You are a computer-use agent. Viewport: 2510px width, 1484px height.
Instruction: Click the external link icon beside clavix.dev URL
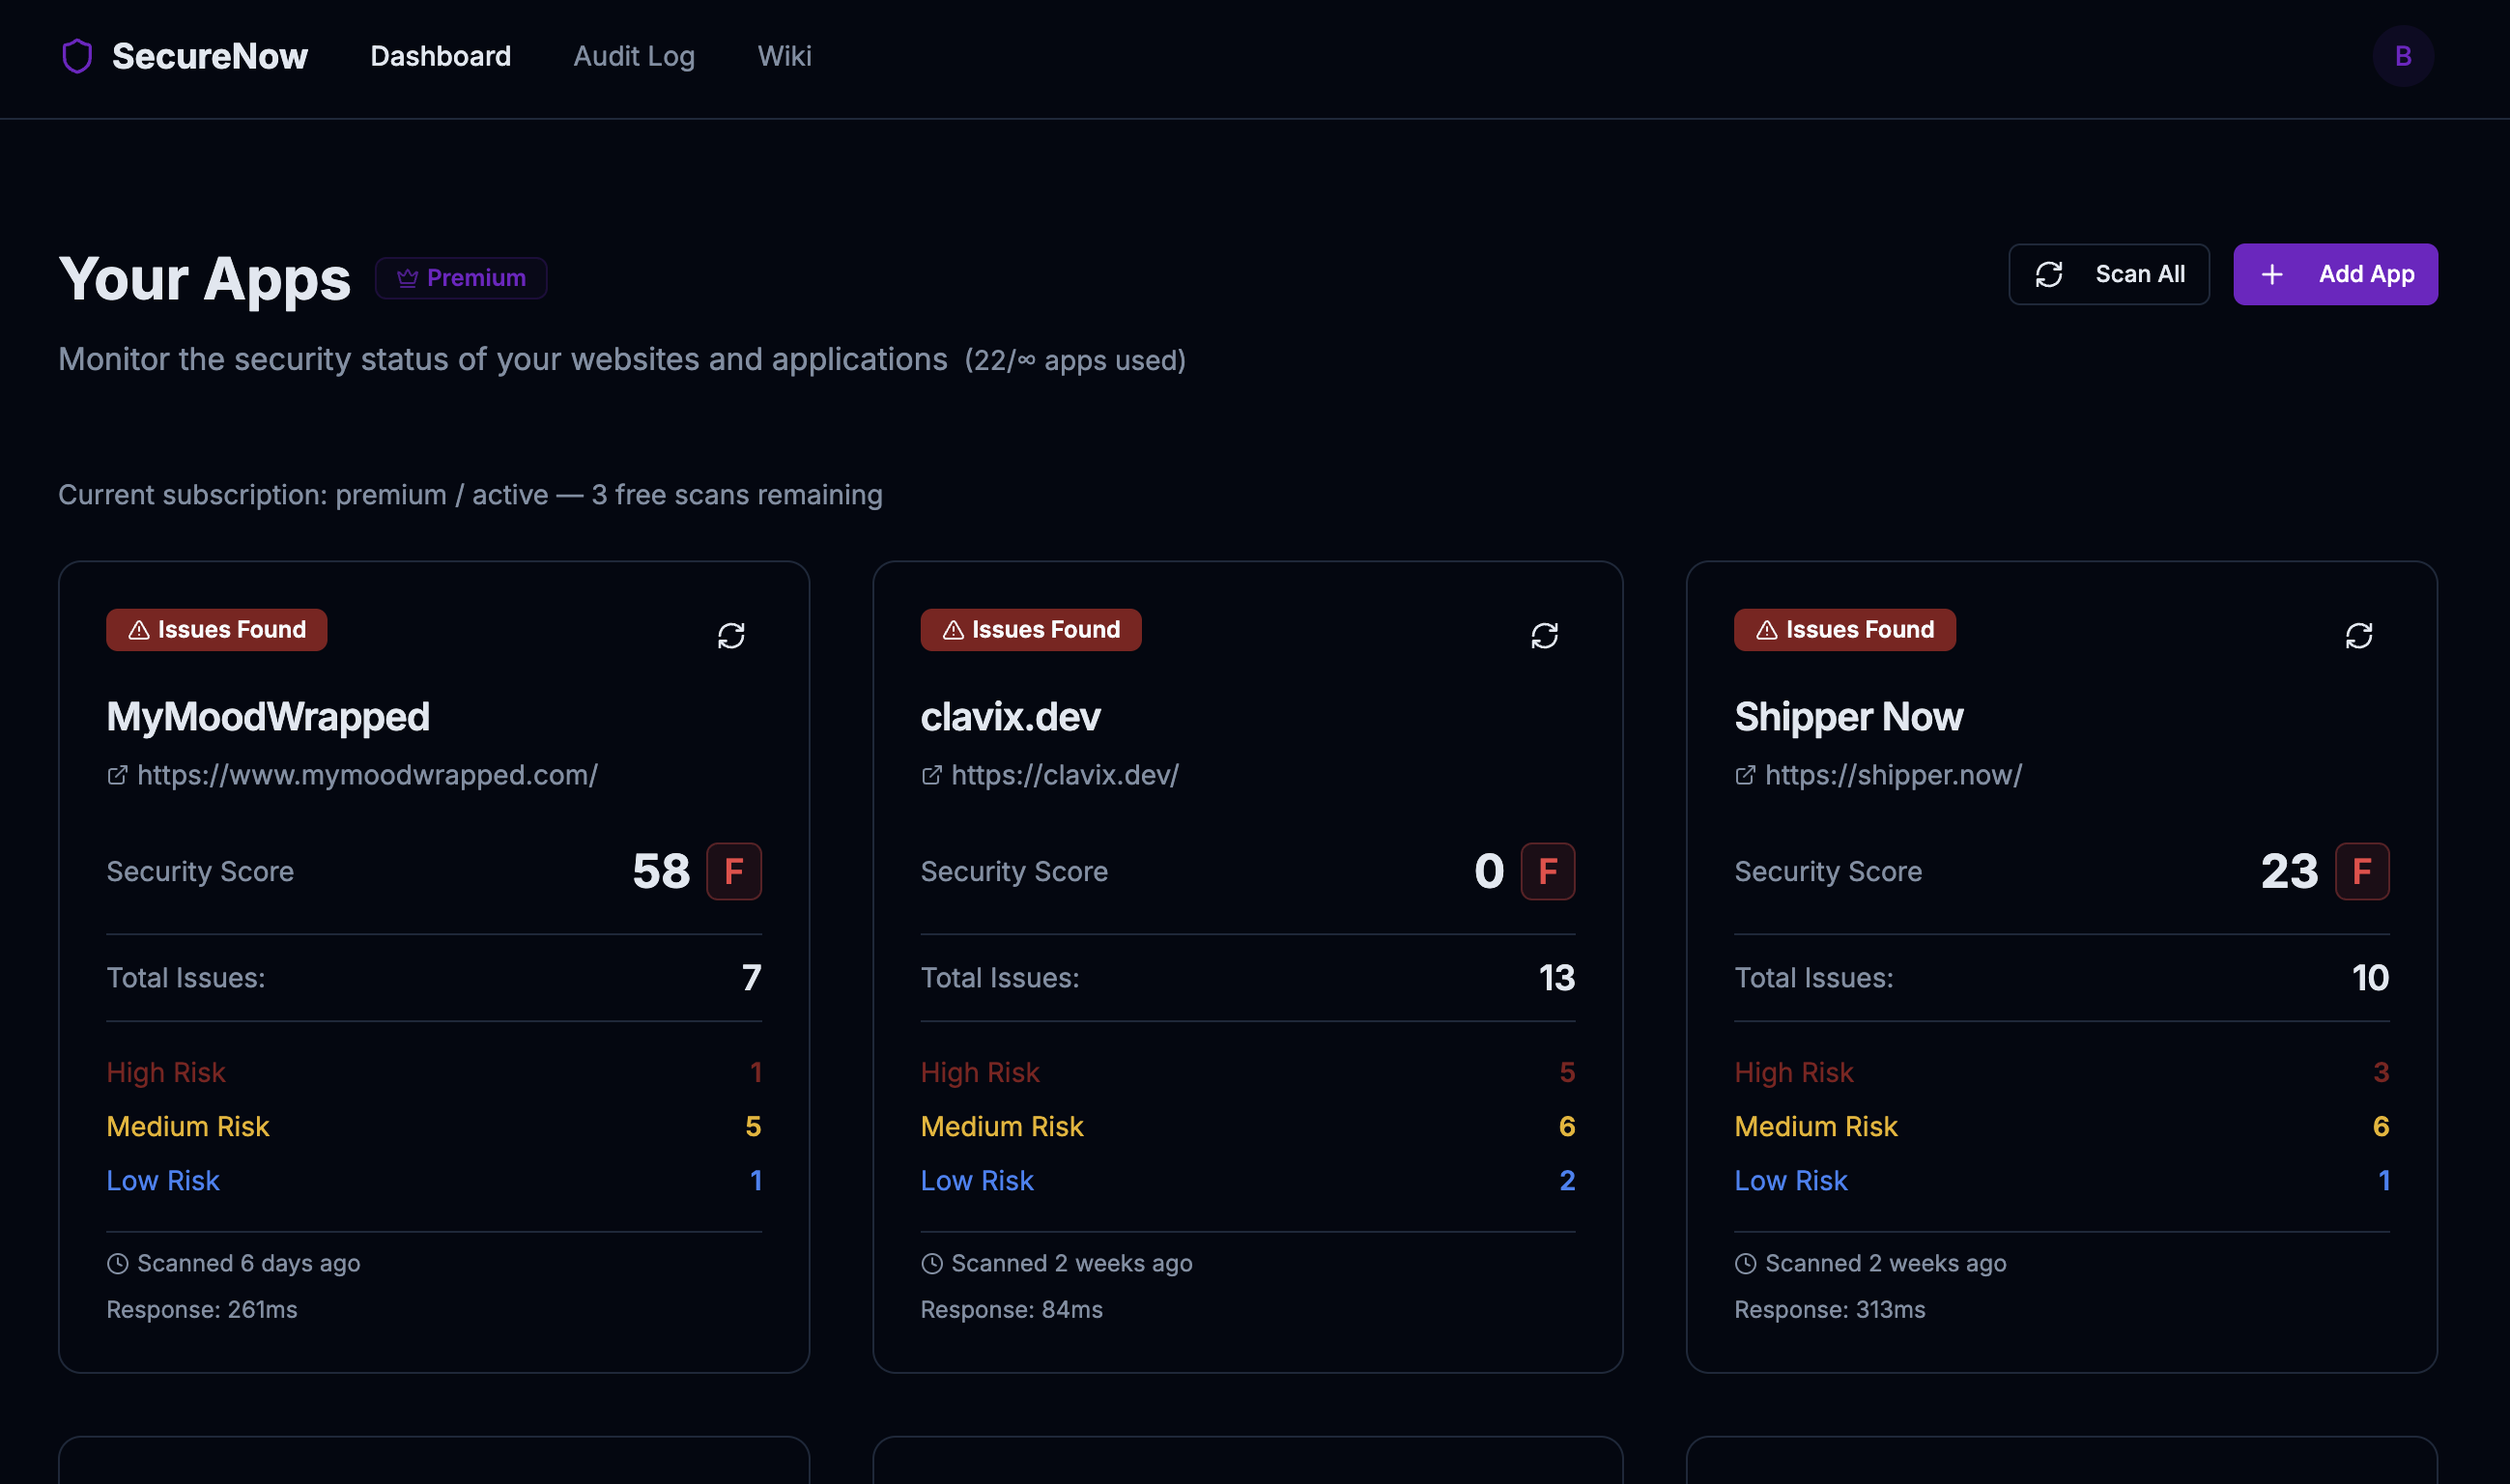click(x=931, y=775)
